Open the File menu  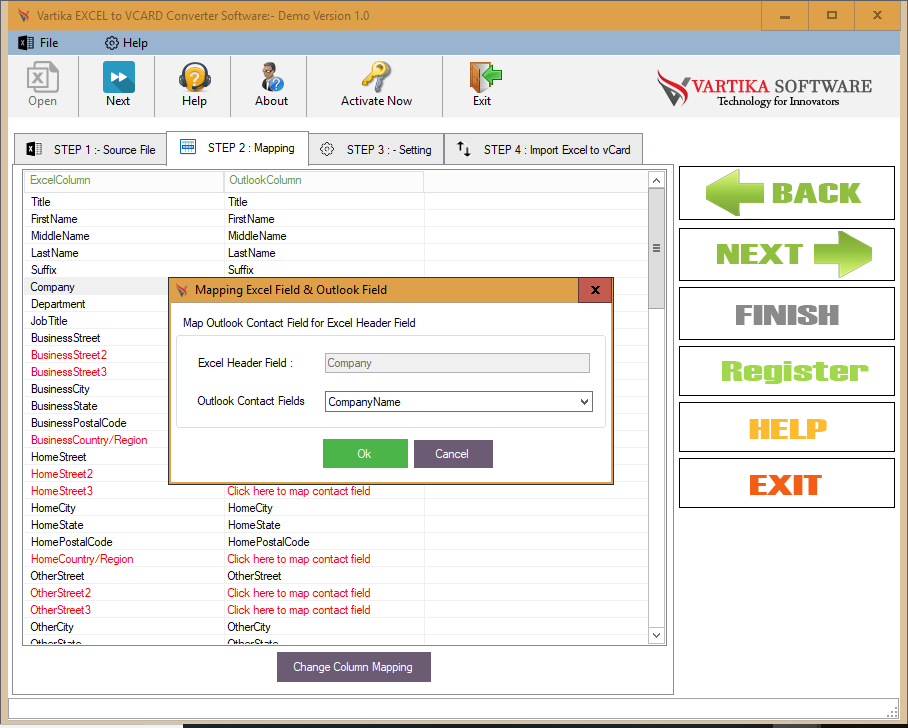coord(38,43)
